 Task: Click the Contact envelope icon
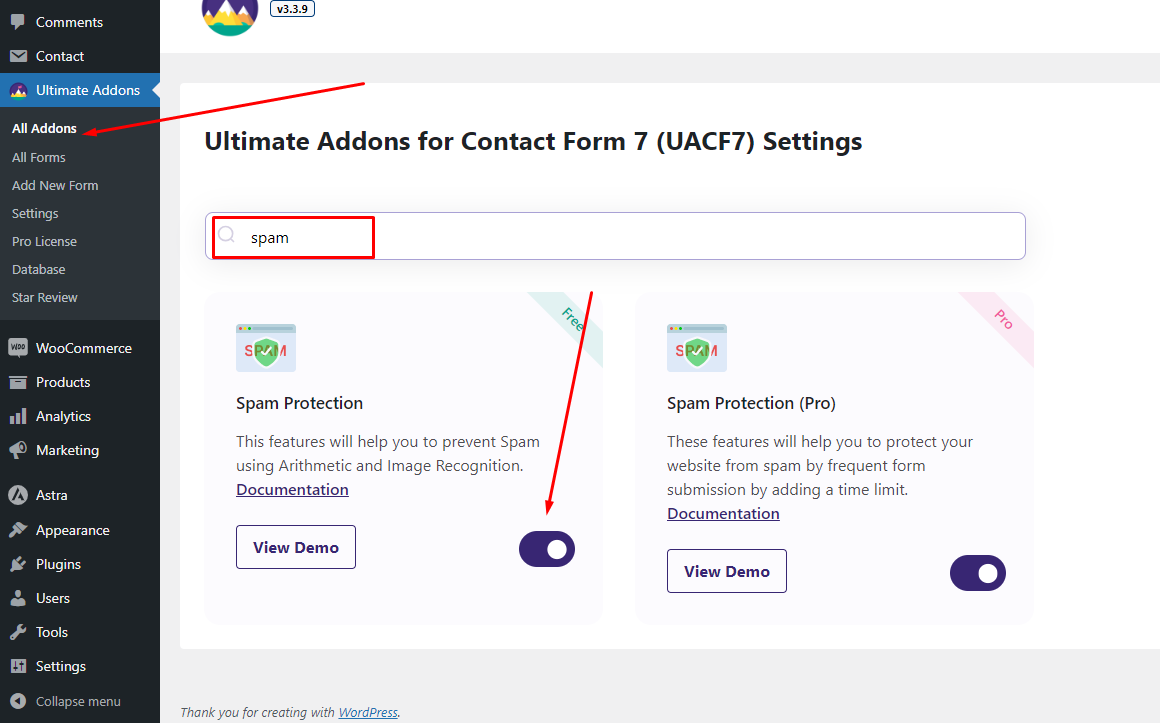pos(18,56)
